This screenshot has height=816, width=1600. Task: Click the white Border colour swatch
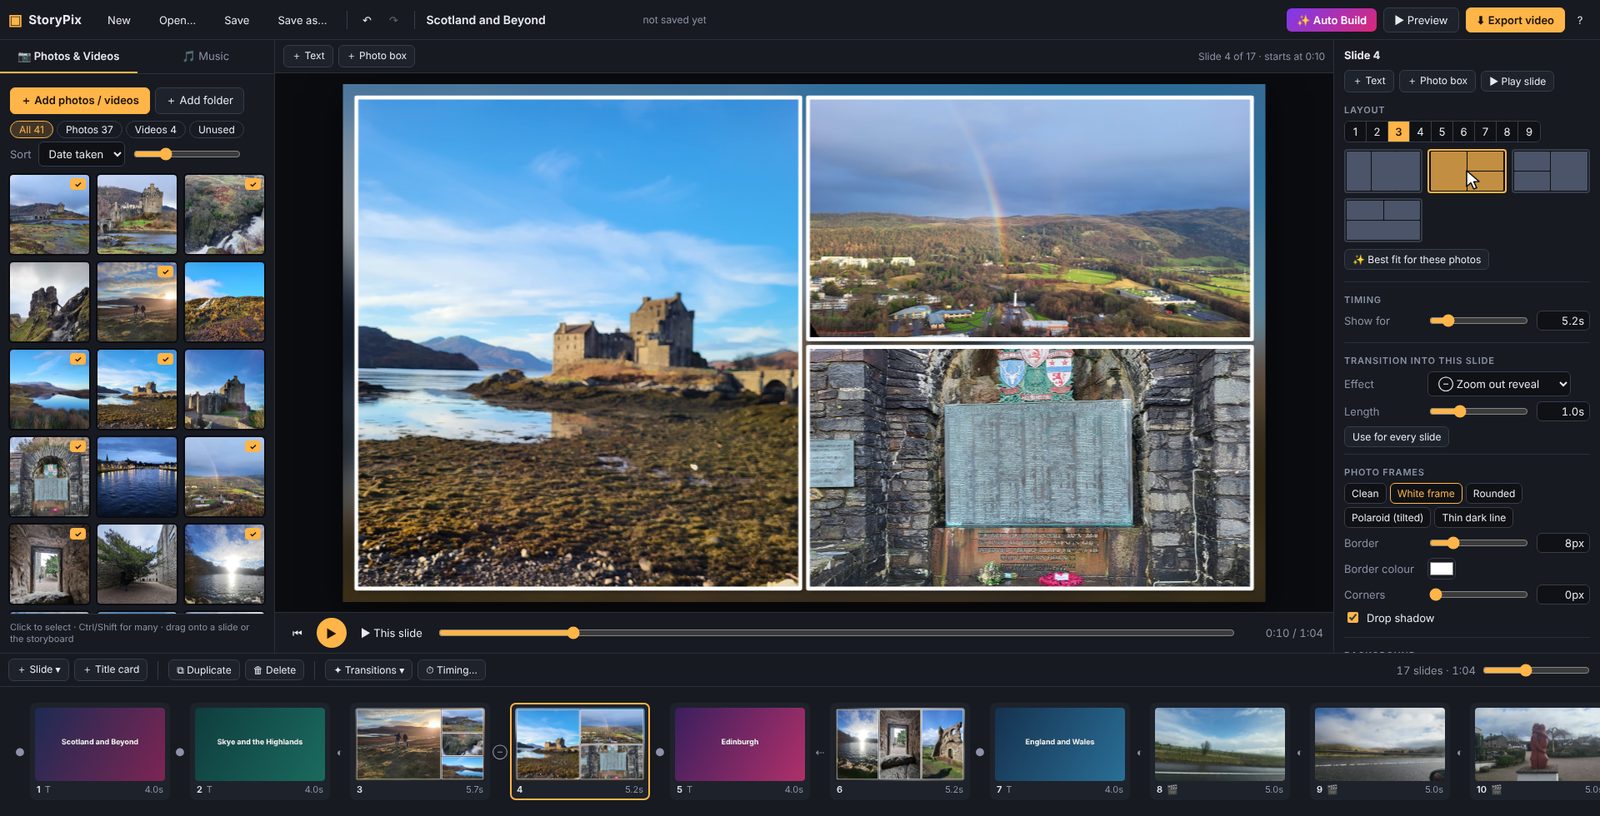click(1441, 569)
